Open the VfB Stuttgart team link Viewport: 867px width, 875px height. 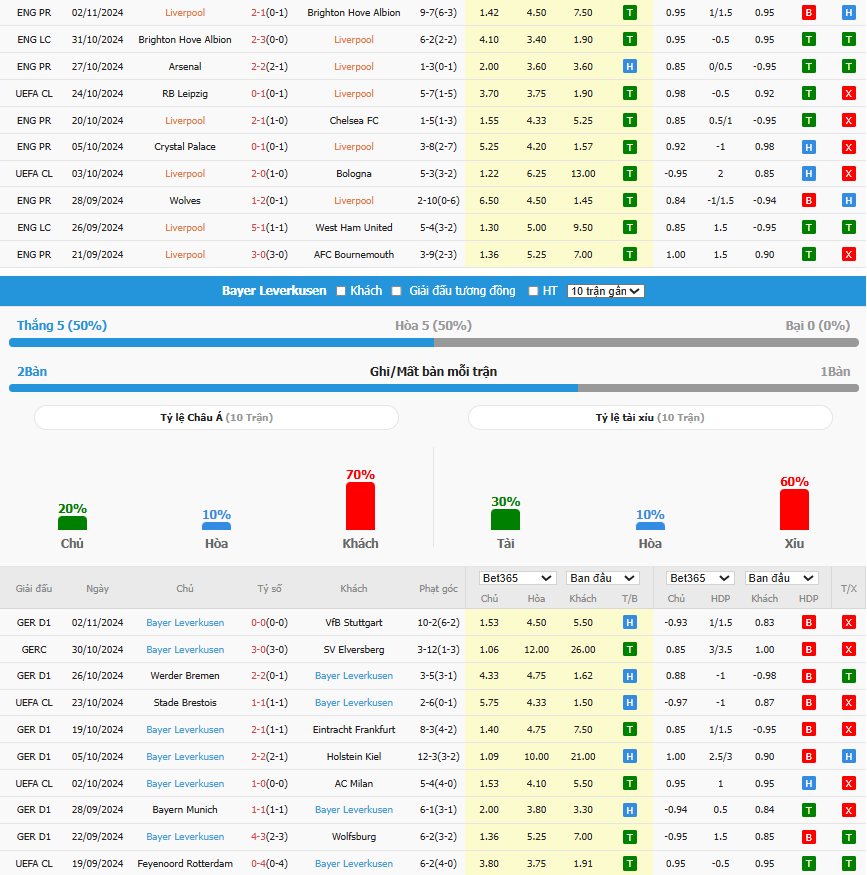coord(354,622)
